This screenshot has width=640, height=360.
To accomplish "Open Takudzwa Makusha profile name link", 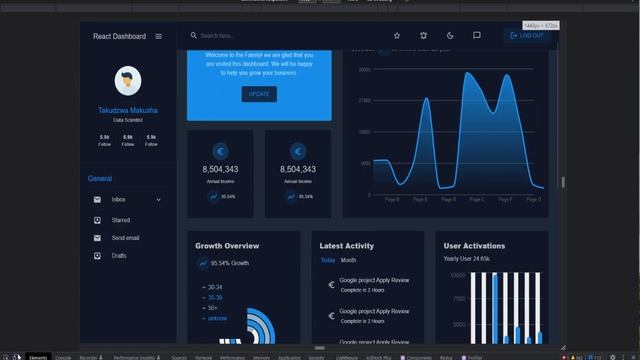I will pyautogui.click(x=128, y=110).
